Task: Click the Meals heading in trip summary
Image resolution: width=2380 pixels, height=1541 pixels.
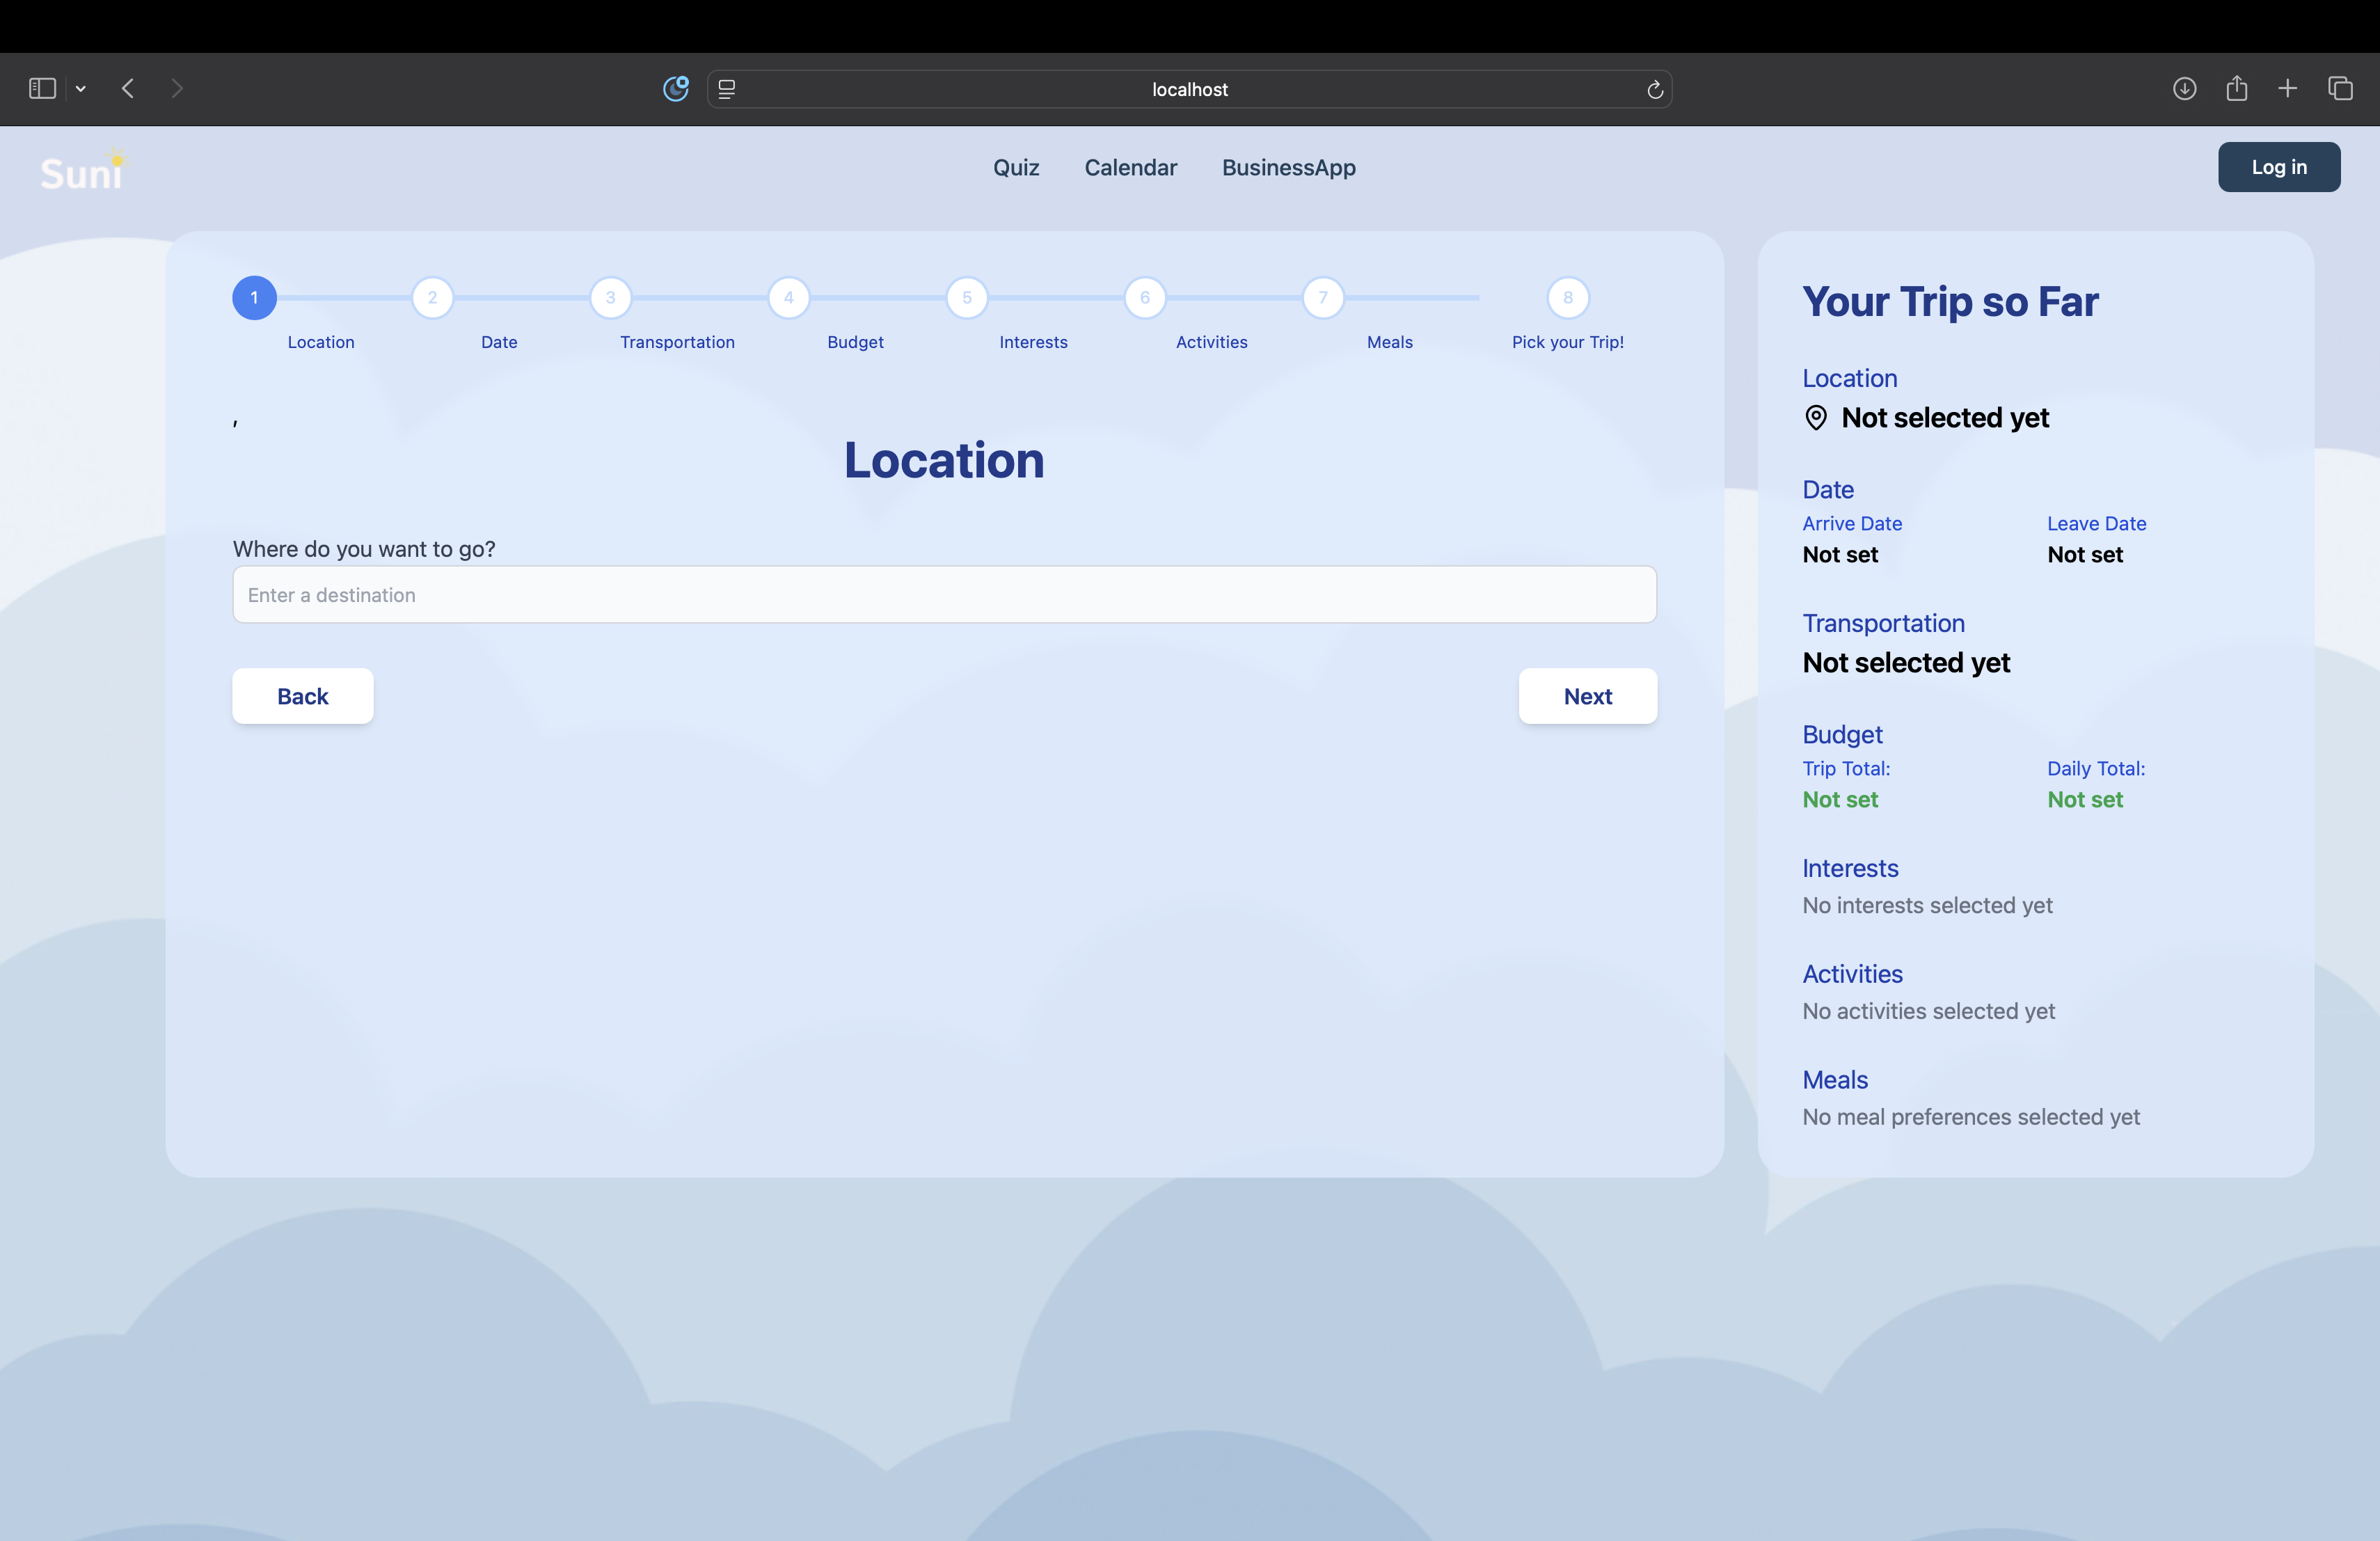Action: [1835, 1080]
